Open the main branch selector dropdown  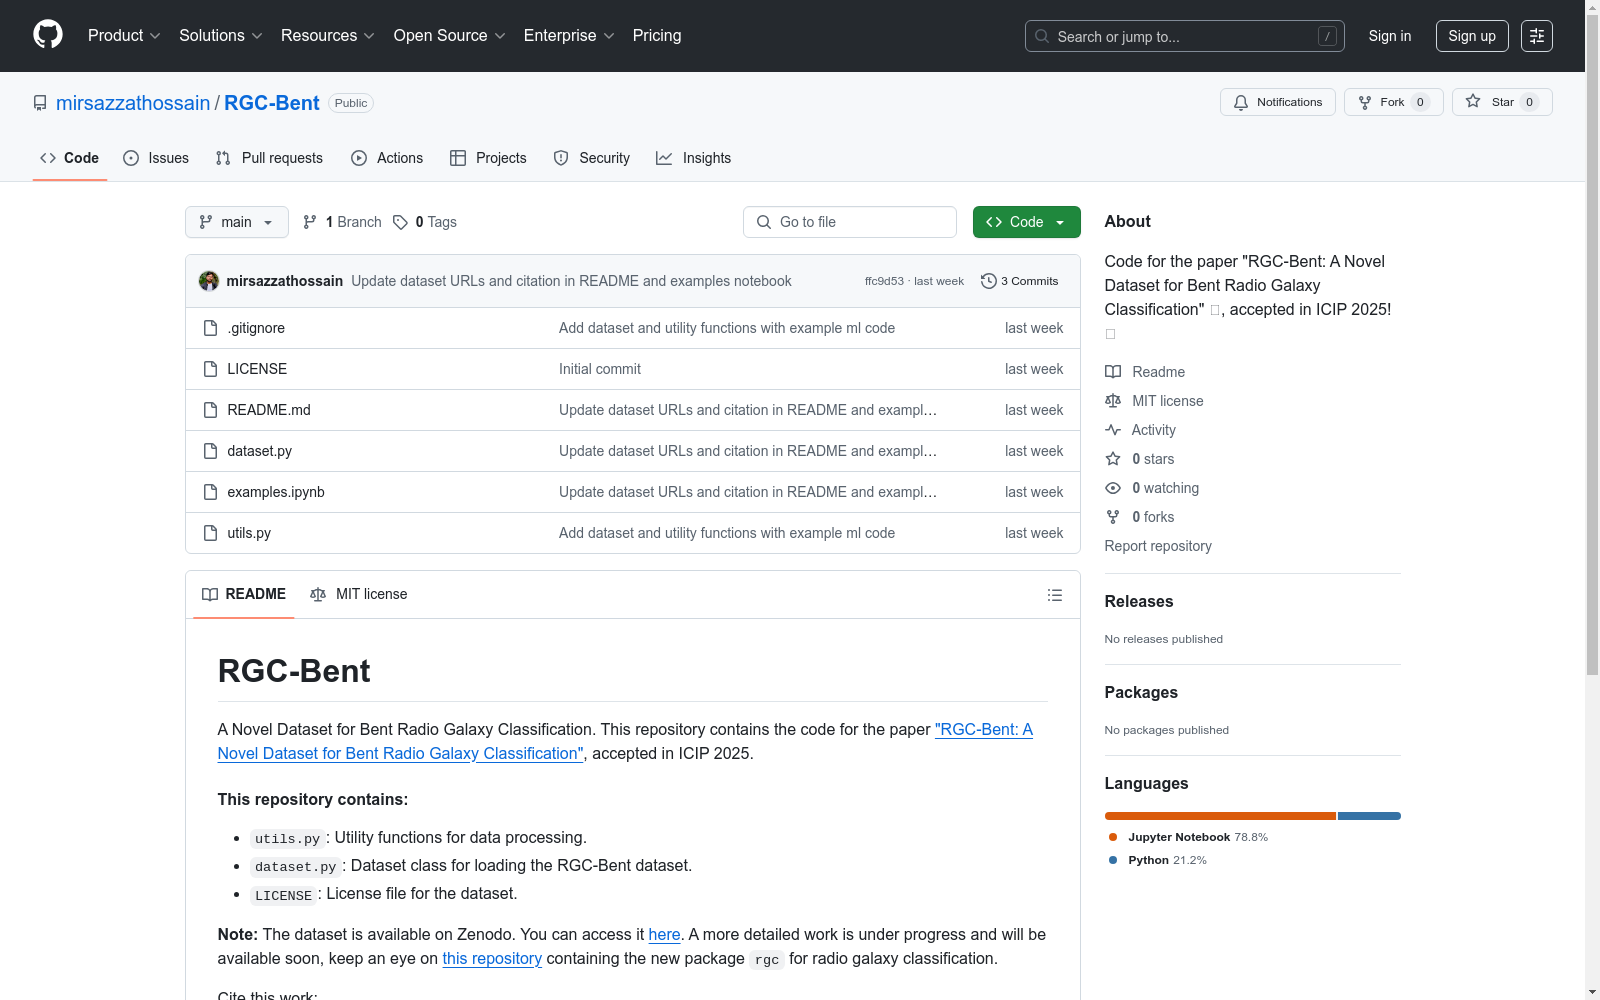tap(237, 222)
